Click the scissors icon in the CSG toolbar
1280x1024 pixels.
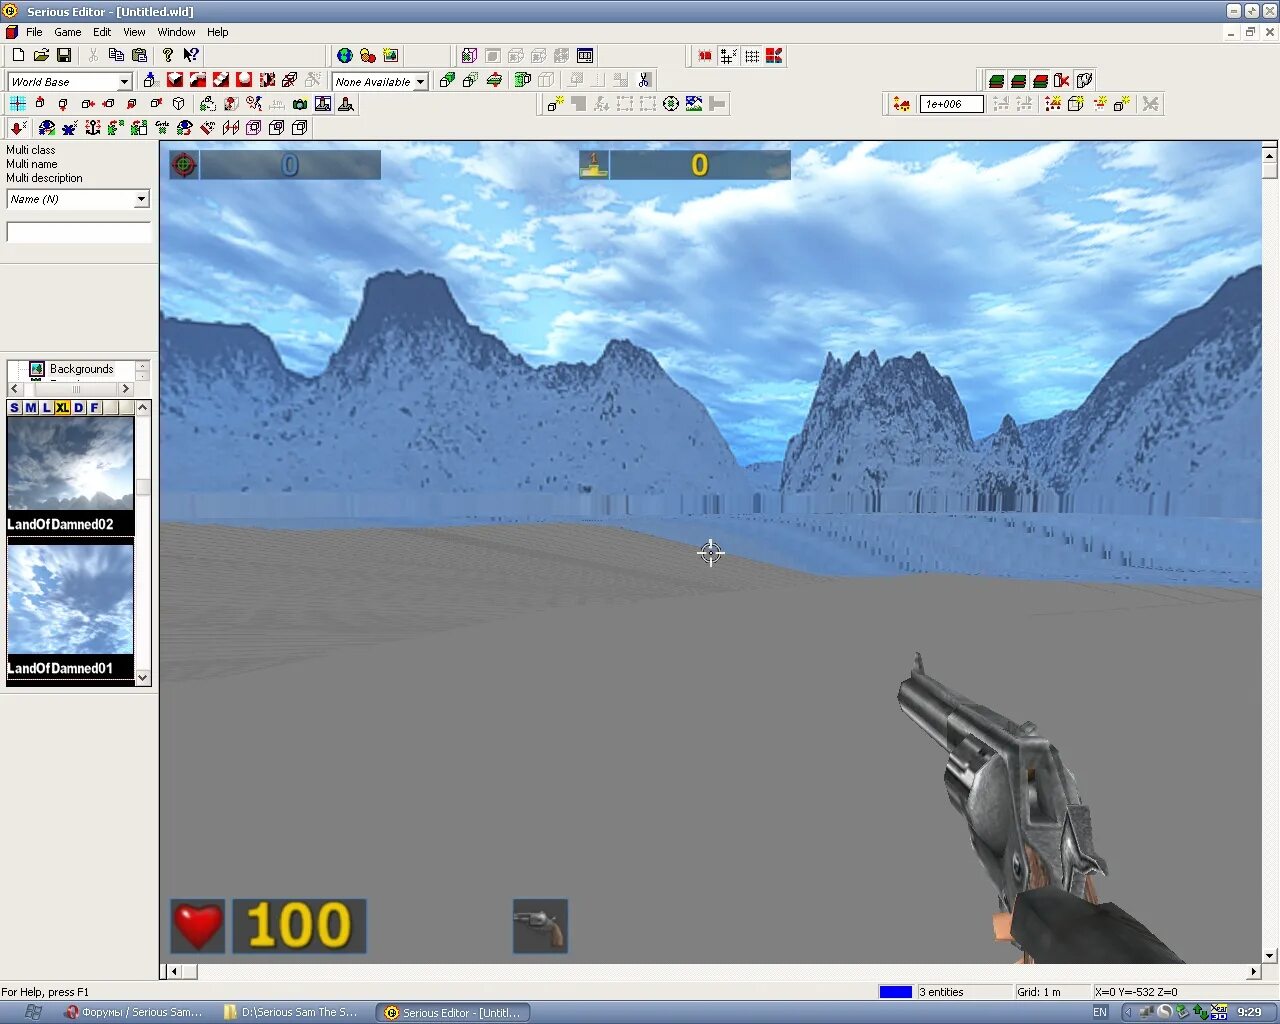coord(645,79)
